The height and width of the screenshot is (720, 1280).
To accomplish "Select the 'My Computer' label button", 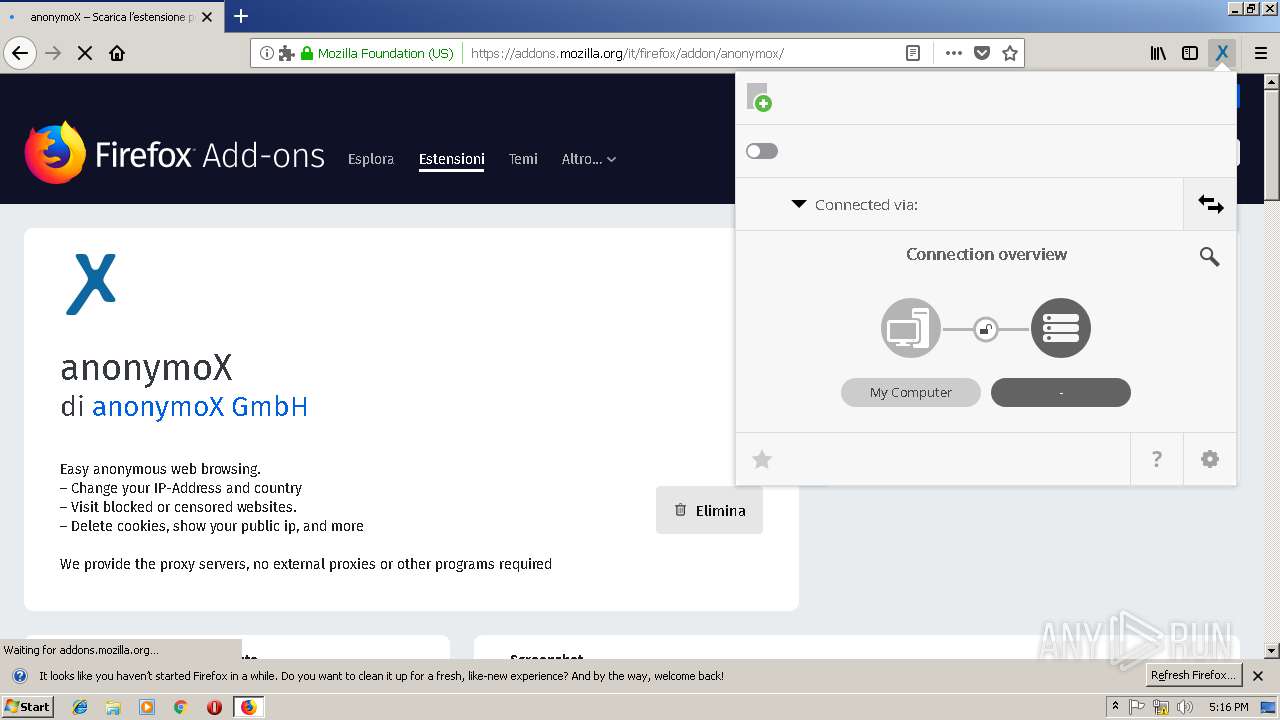I will point(911,392).
